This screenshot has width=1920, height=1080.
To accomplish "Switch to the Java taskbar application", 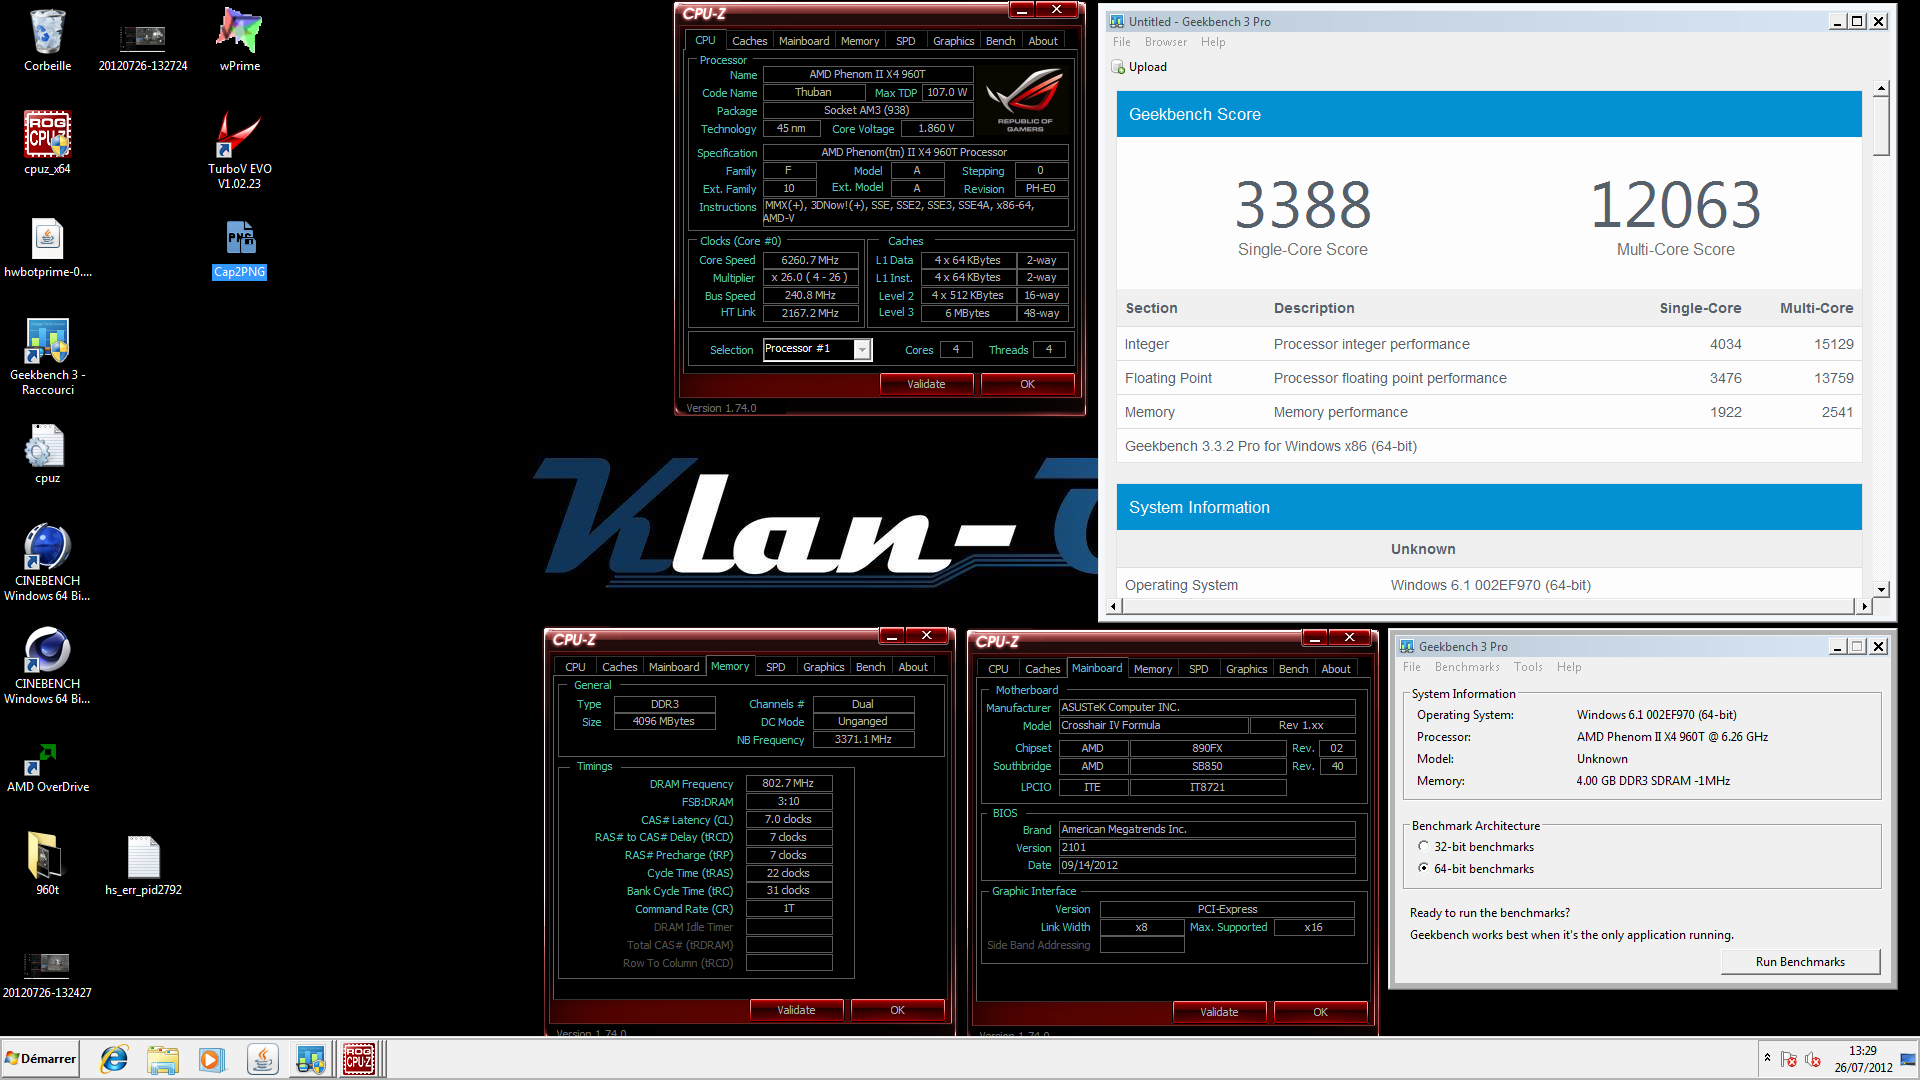I will (x=262, y=1059).
